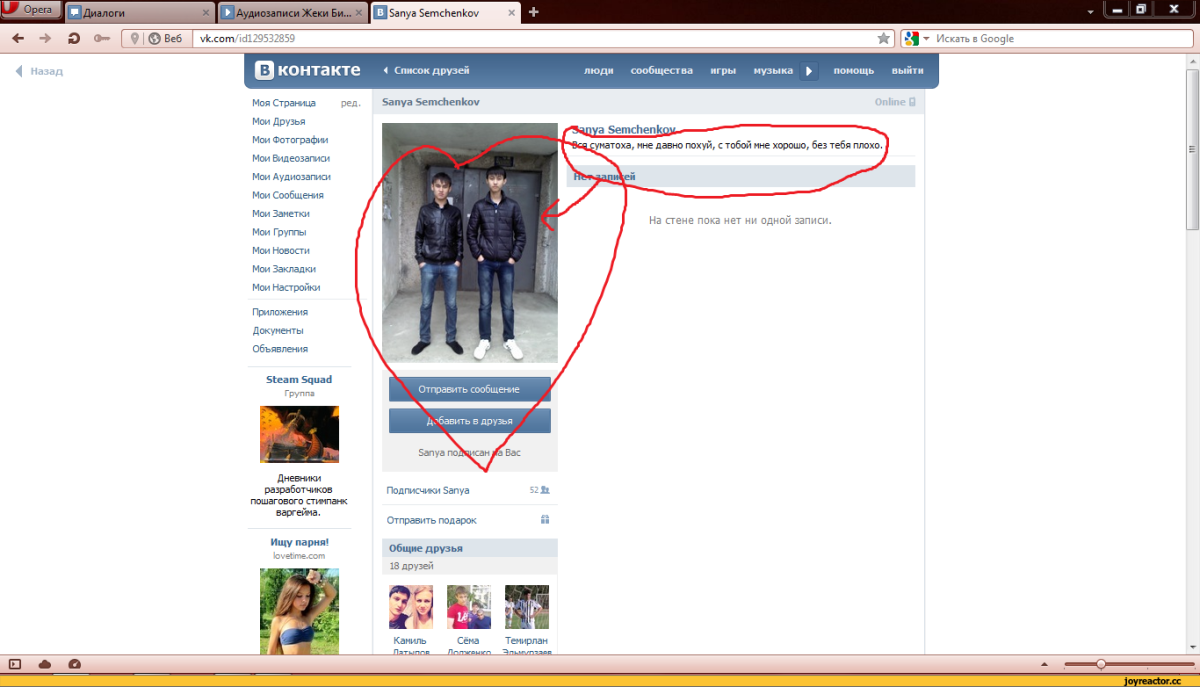Open the Google search engine dropdown

tap(915, 38)
